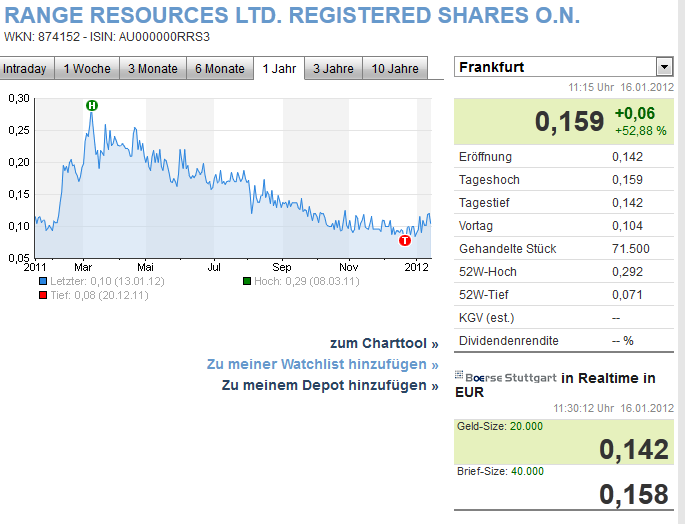Click the Boerse Stuttgart logo

[x=506, y=377]
